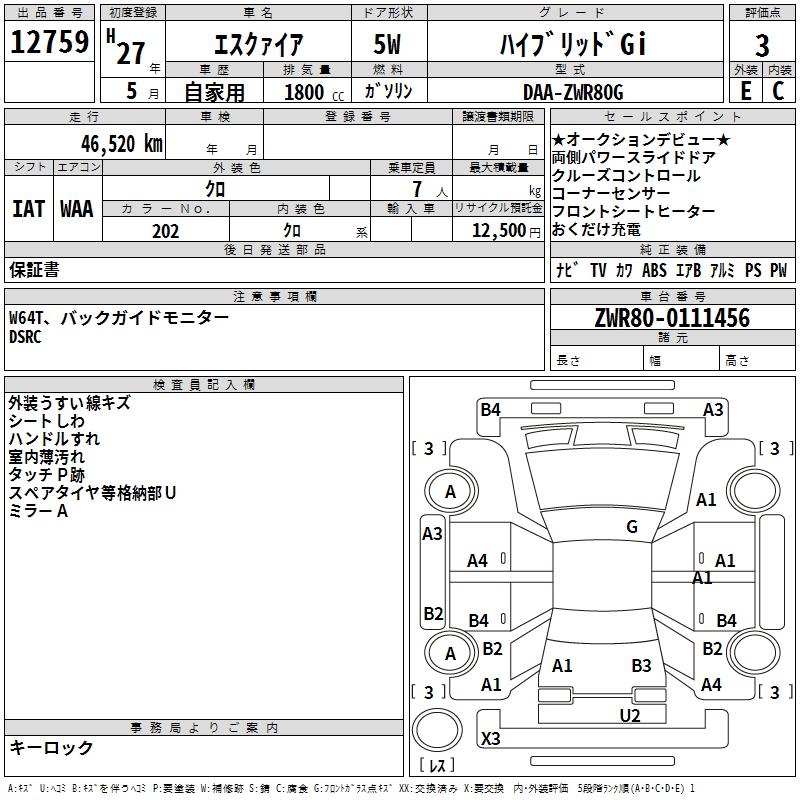Click inspector note 室内薄汚れ
Image resolution: width=800 pixels, height=800 pixels.
click(x=46, y=457)
